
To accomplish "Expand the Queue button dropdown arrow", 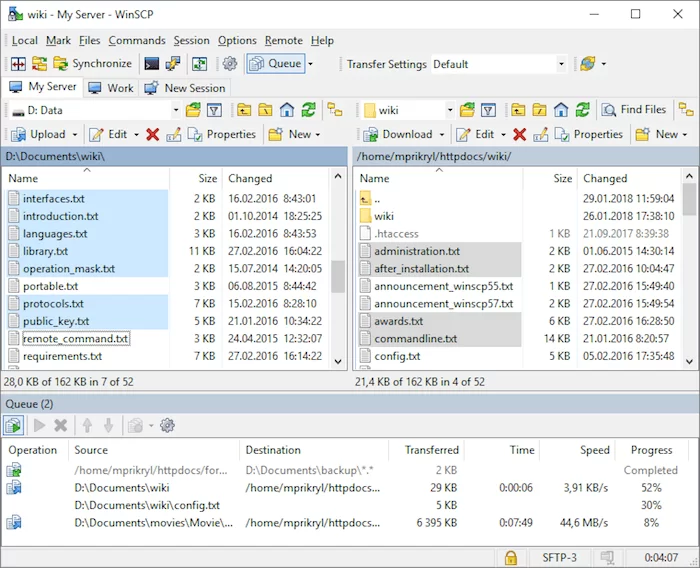I will point(311,64).
